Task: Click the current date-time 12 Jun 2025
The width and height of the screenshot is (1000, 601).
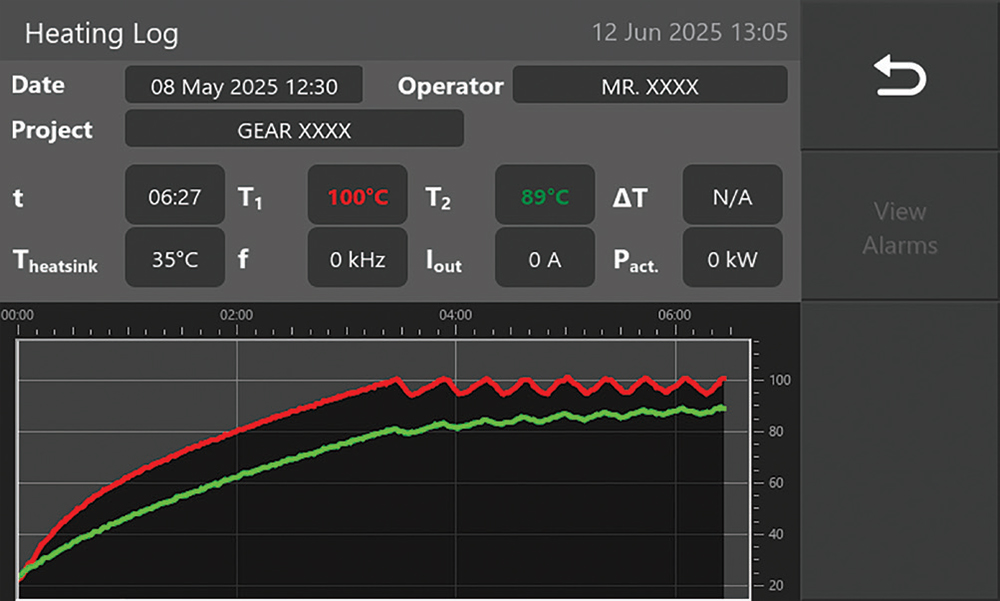Action: (x=689, y=32)
